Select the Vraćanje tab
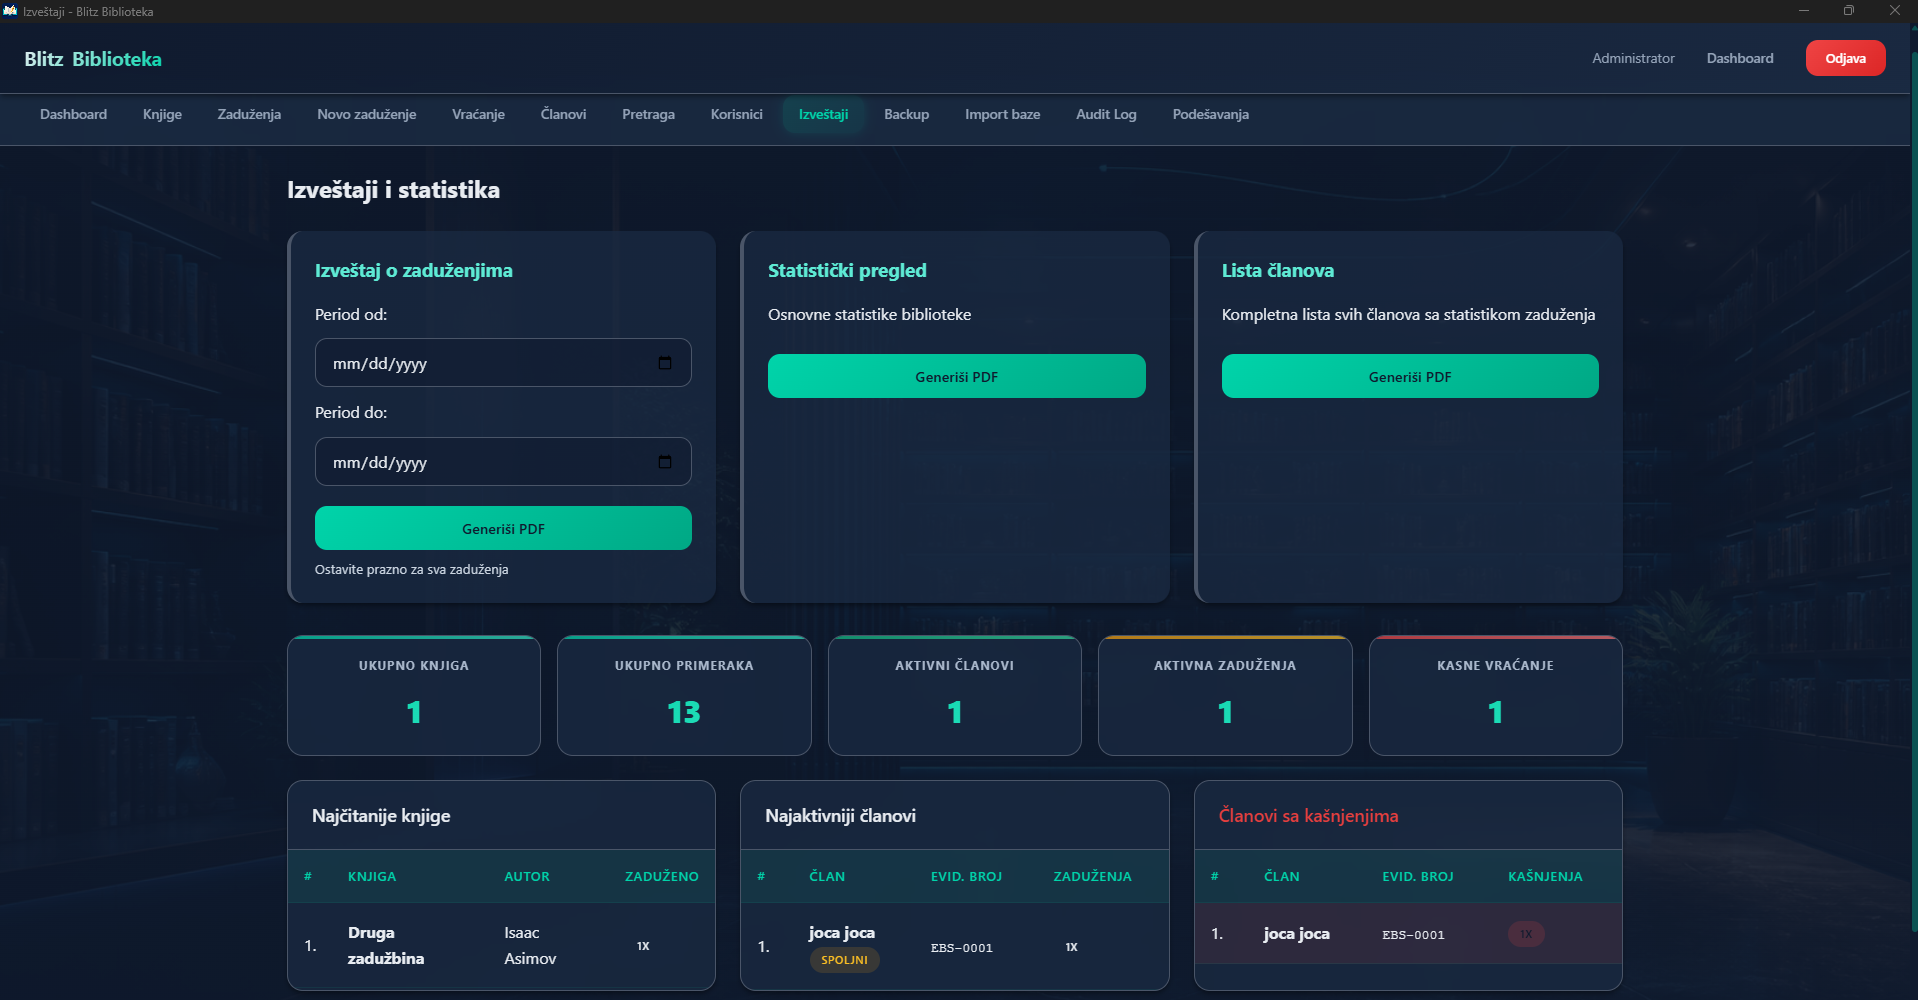 coord(478,114)
